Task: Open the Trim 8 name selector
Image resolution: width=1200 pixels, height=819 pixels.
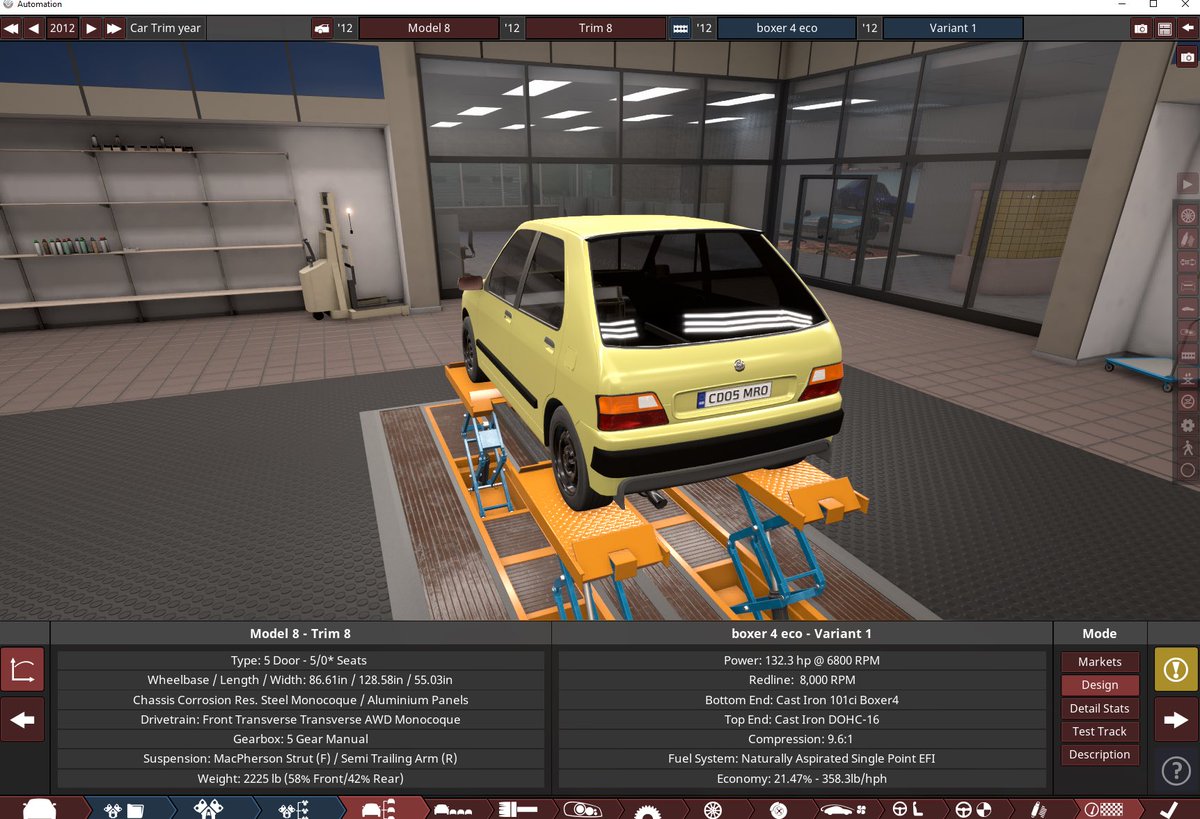Action: (x=596, y=28)
